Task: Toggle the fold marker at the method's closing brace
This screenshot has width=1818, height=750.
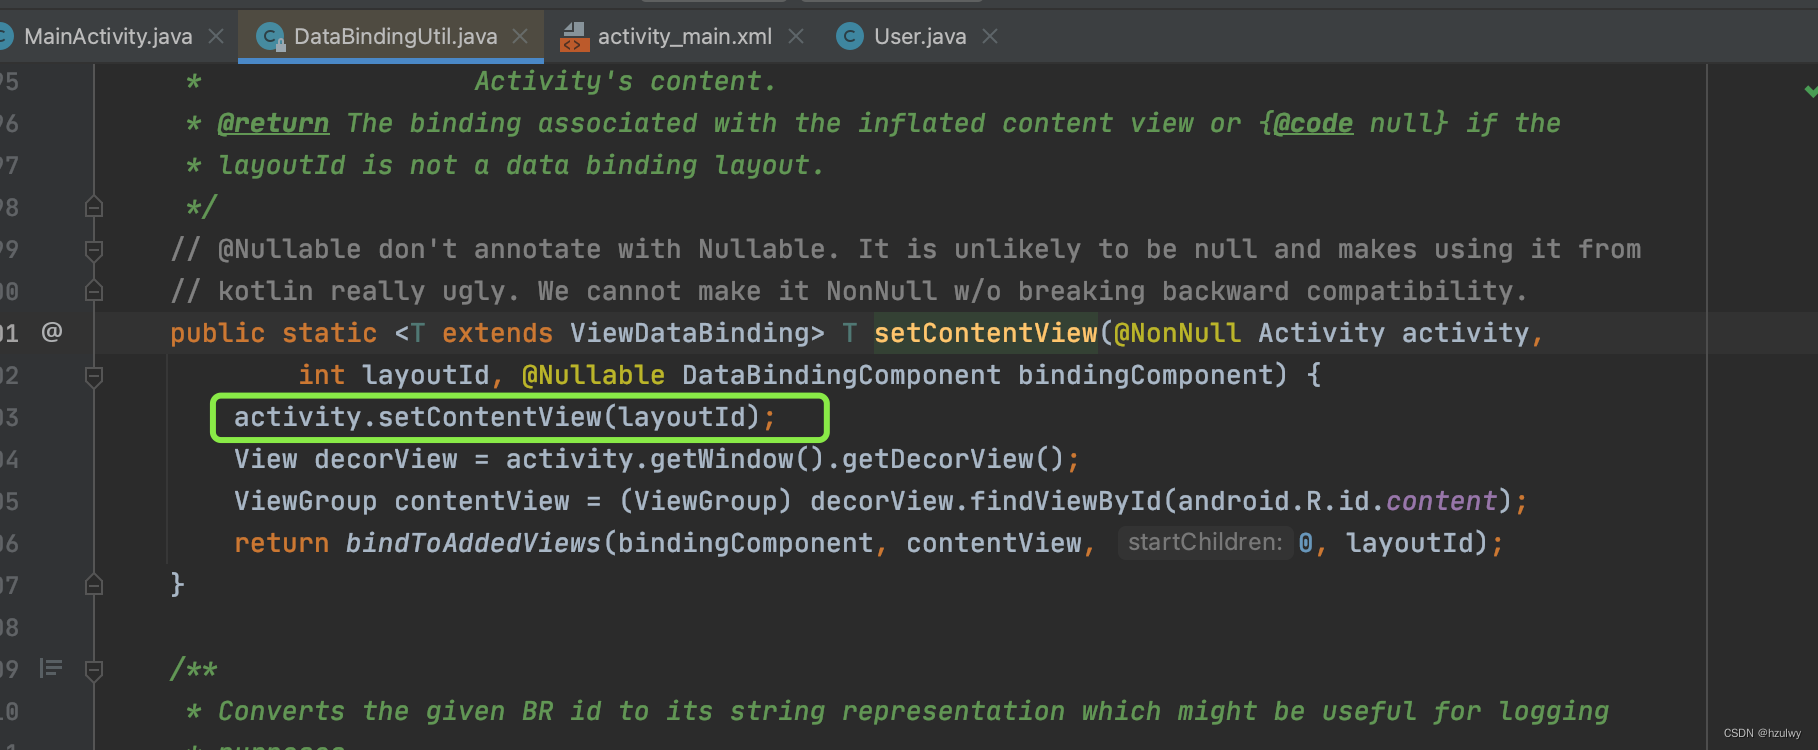Action: [94, 585]
